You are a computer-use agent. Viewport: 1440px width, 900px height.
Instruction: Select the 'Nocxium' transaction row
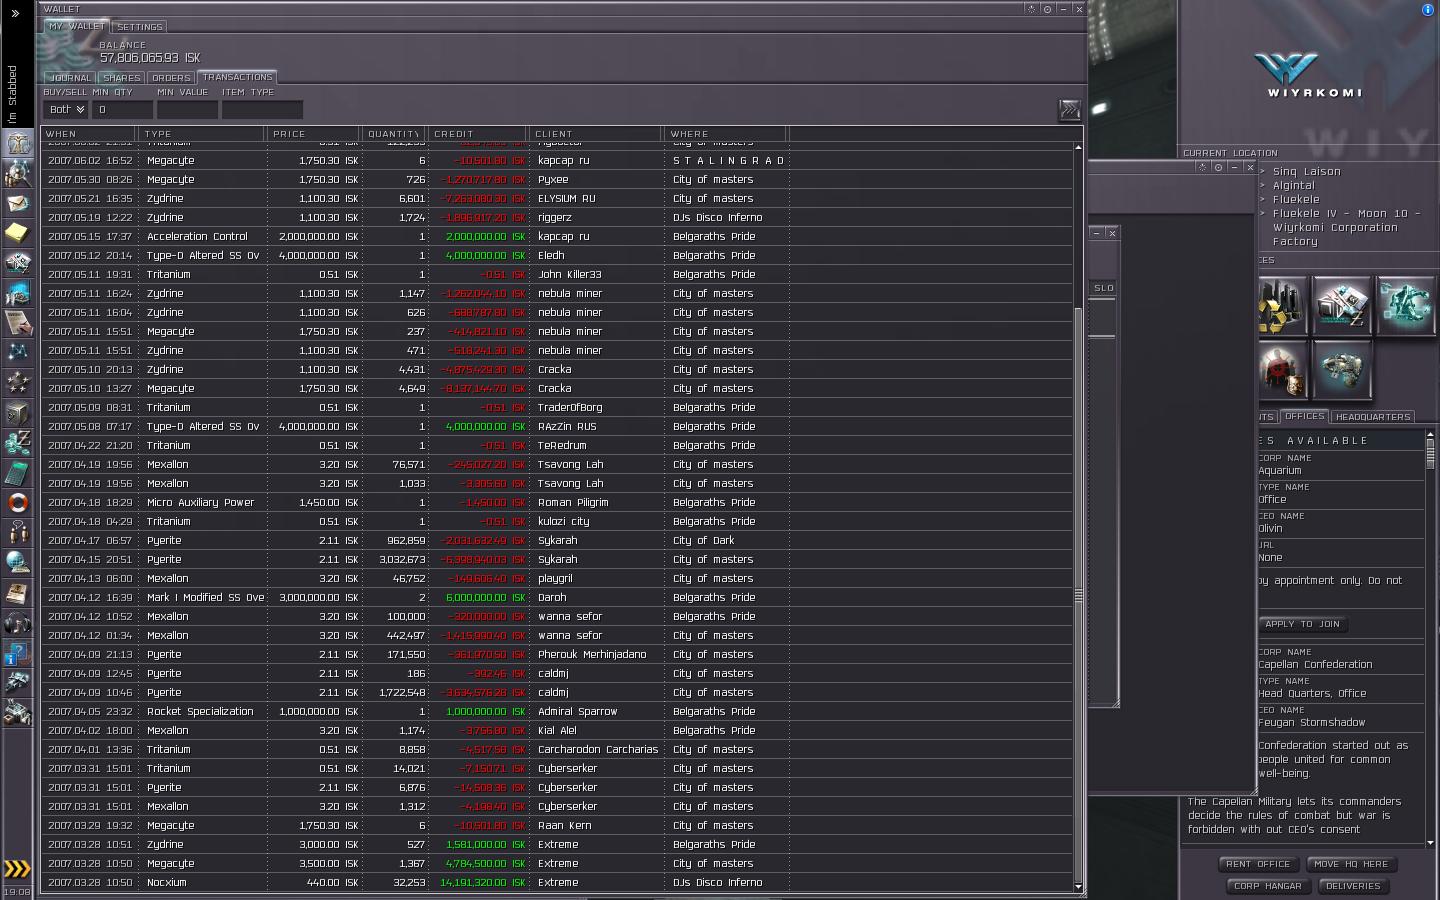557,882
